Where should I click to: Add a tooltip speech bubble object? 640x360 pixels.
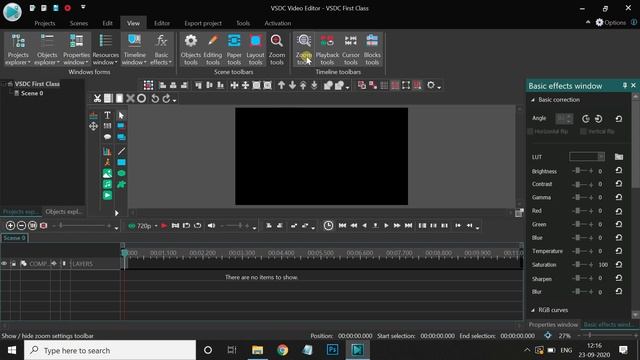pos(107,137)
